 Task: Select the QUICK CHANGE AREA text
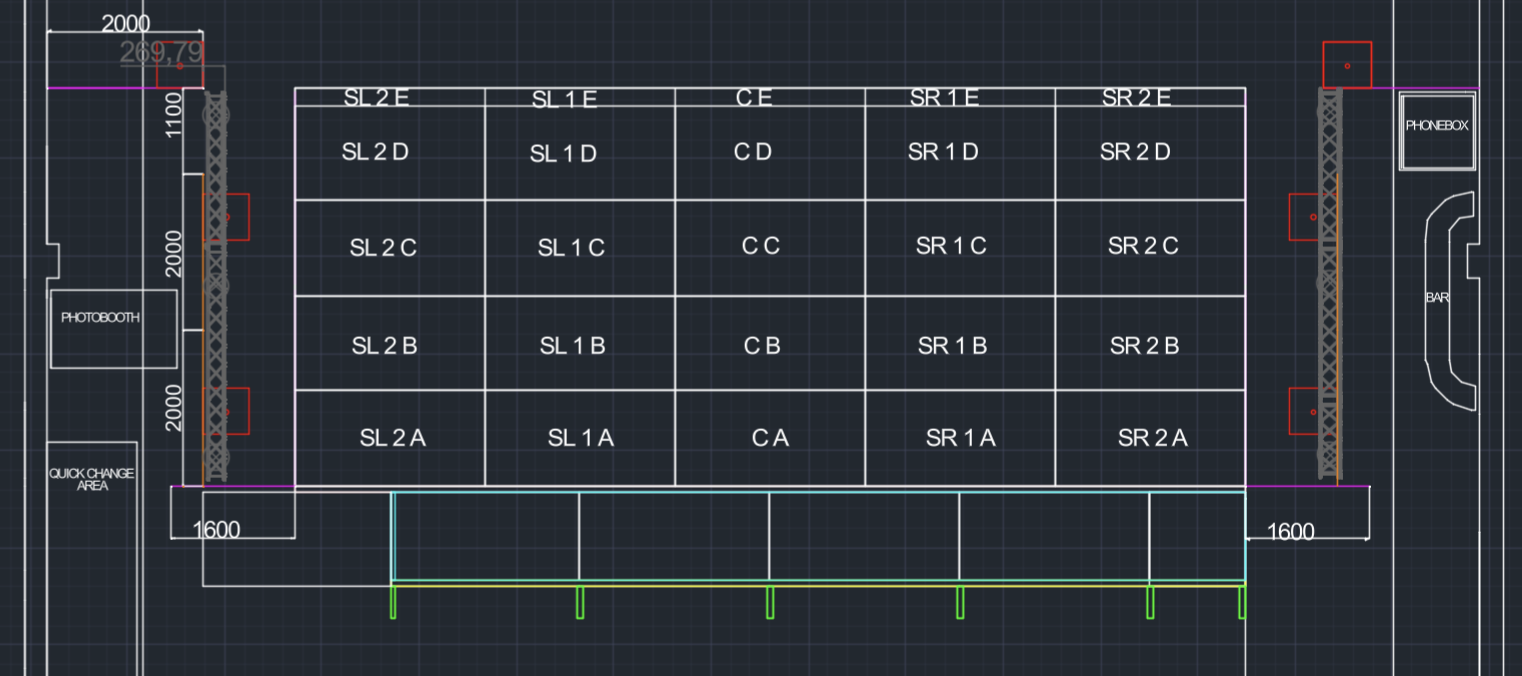pos(92,479)
